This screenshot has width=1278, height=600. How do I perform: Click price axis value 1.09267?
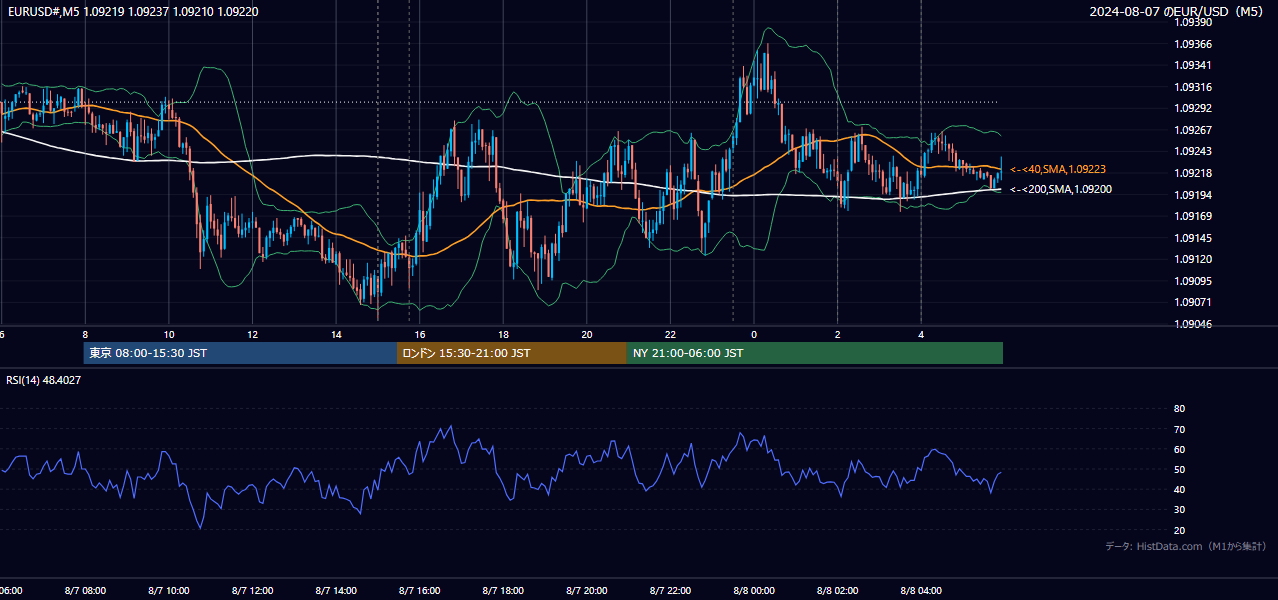(1194, 130)
